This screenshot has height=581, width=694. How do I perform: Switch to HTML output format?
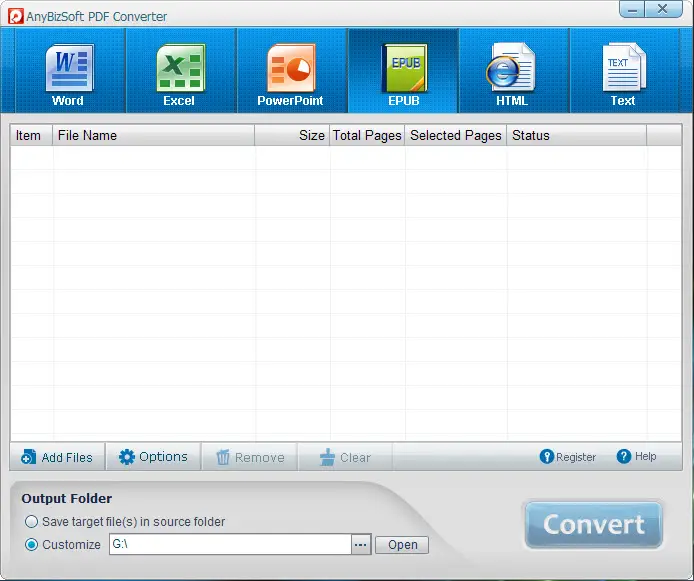pyautogui.click(x=513, y=71)
